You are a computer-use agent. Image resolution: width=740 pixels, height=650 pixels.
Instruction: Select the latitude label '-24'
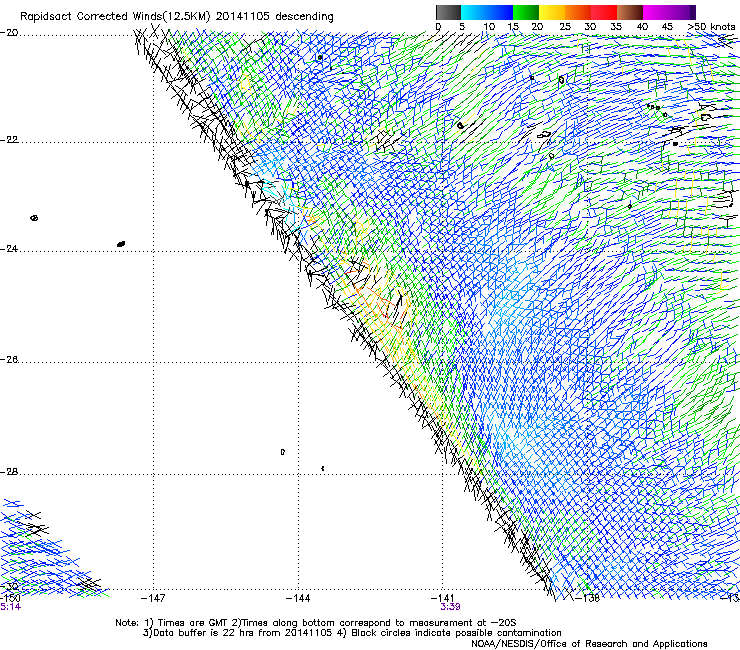pyautogui.click(x=9, y=248)
